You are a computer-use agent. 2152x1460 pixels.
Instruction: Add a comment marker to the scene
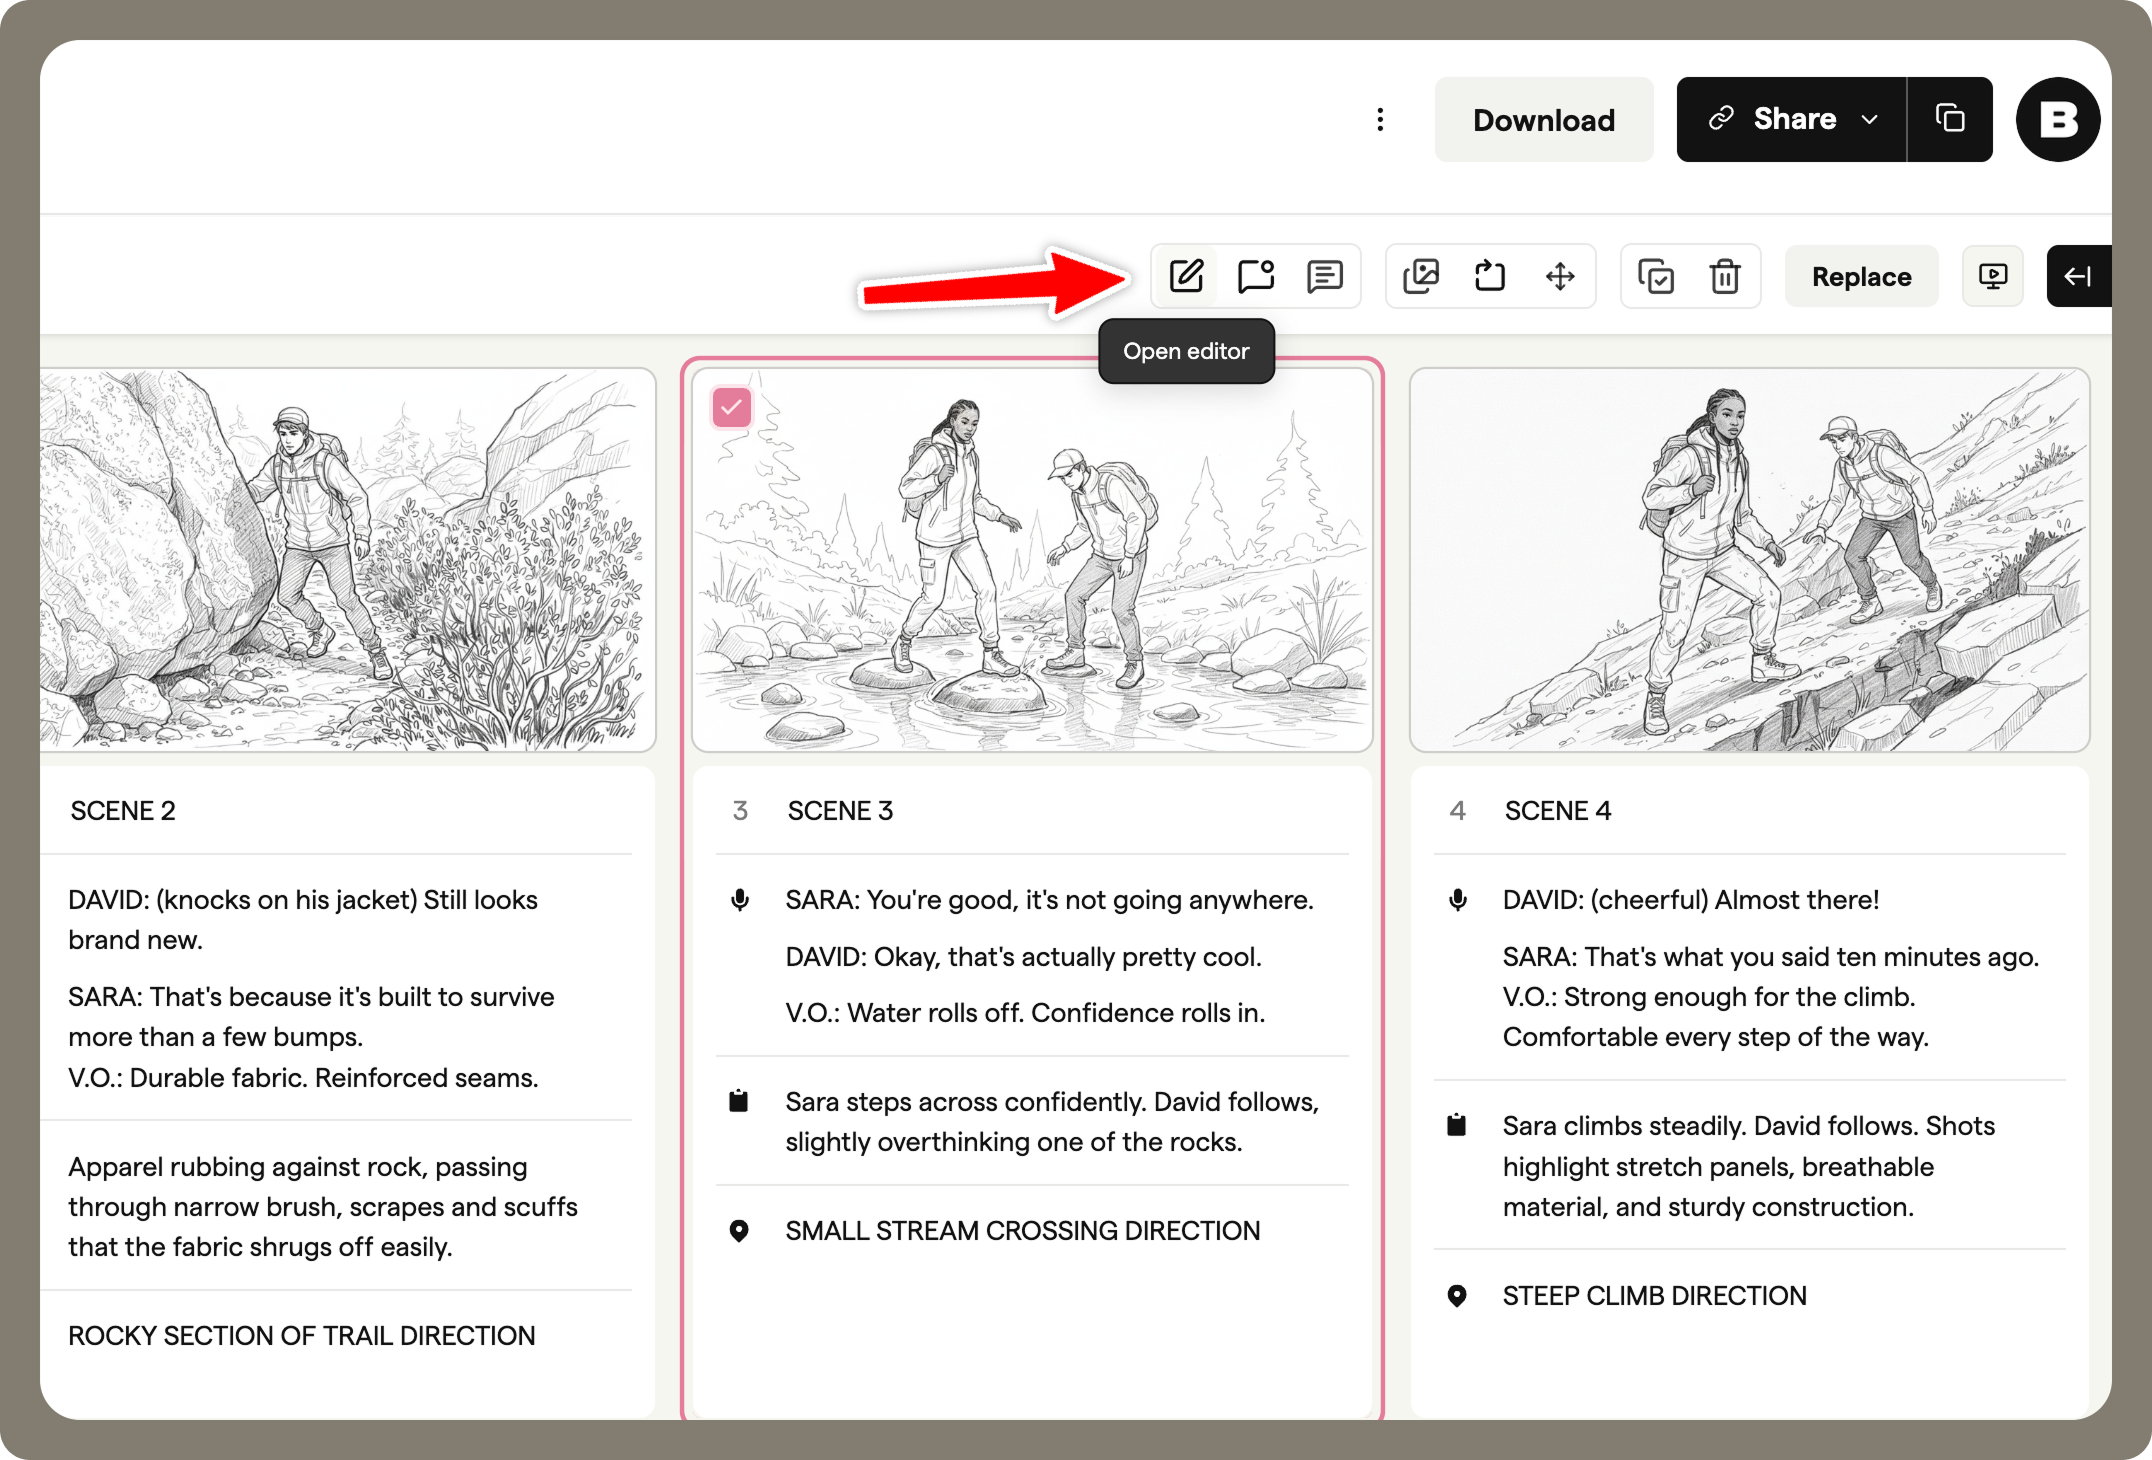(x=1255, y=276)
